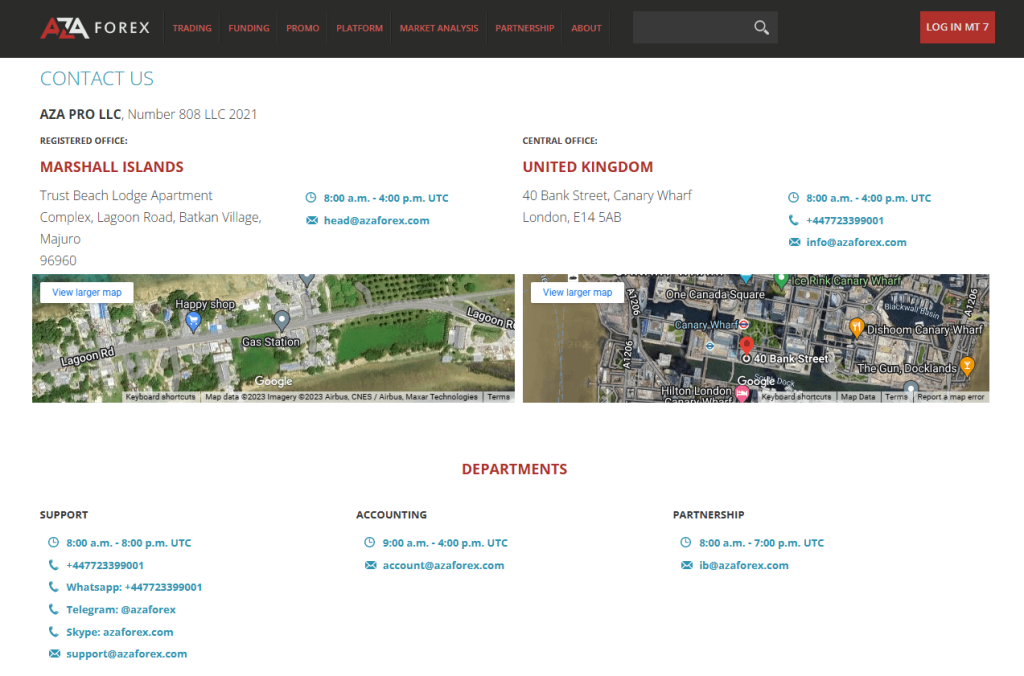The image size is (1024, 676).
Task: Click the envelope icon next to info@azaforex.com
Action: coord(794,242)
